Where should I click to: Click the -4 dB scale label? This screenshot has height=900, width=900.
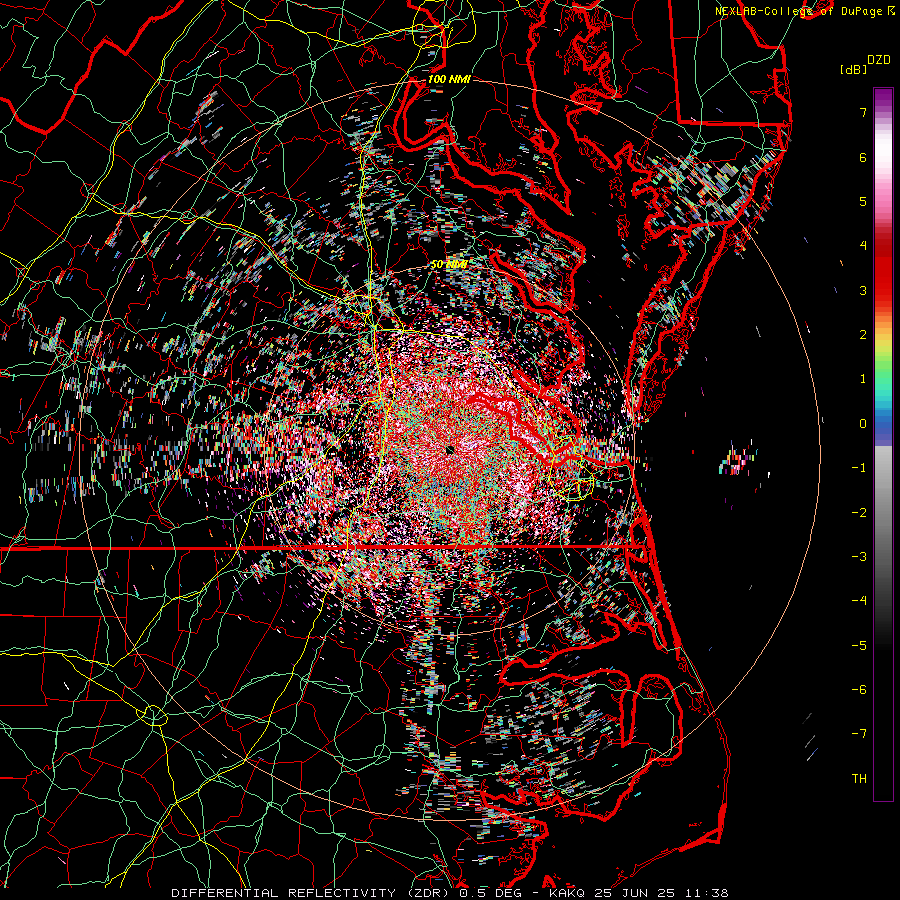click(x=859, y=600)
